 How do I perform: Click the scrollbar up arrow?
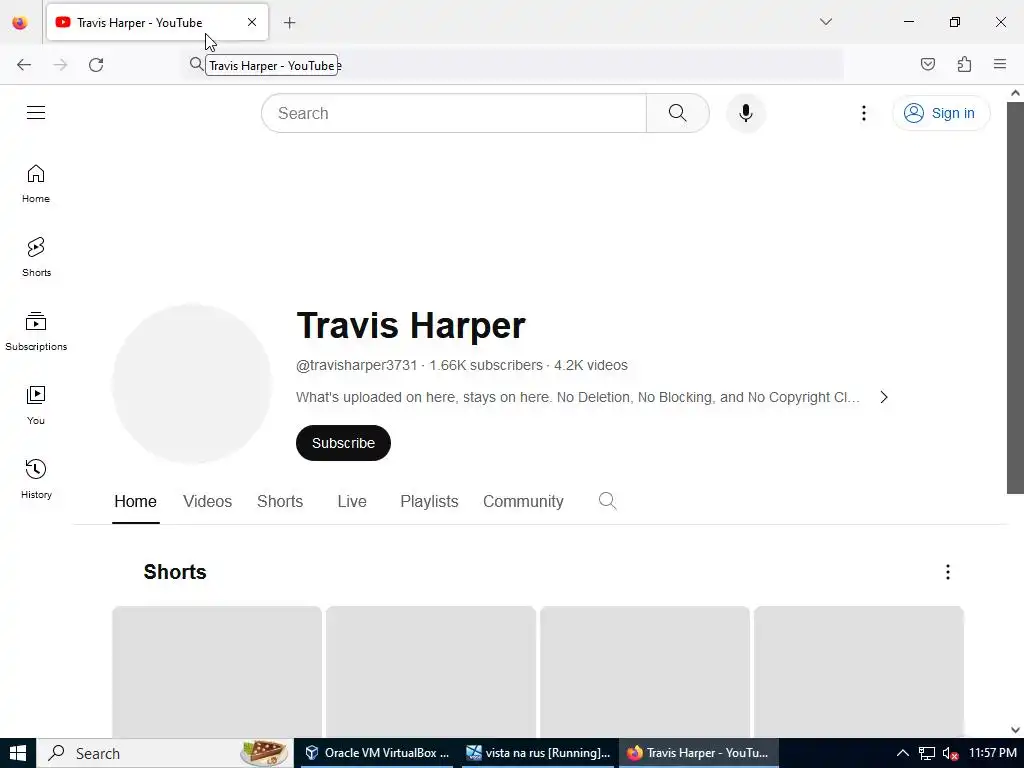pos(1015,93)
